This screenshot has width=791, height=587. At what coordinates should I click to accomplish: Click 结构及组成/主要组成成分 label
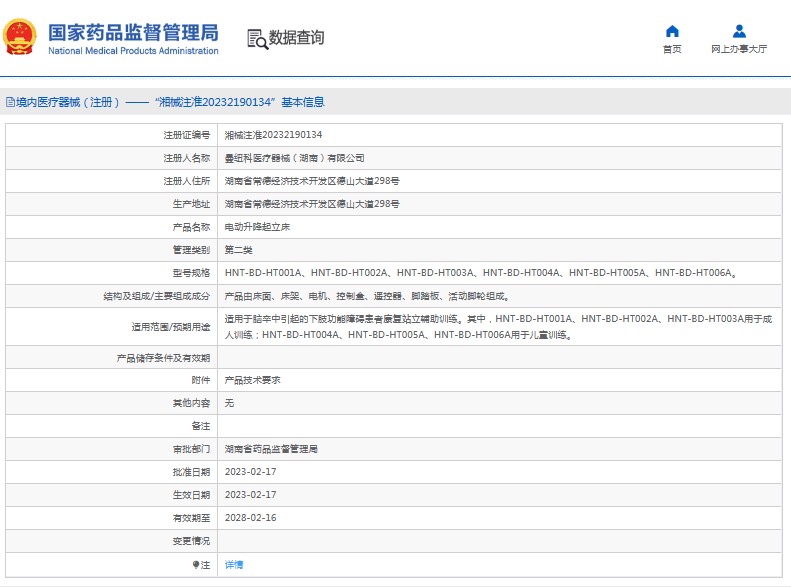coord(157,297)
